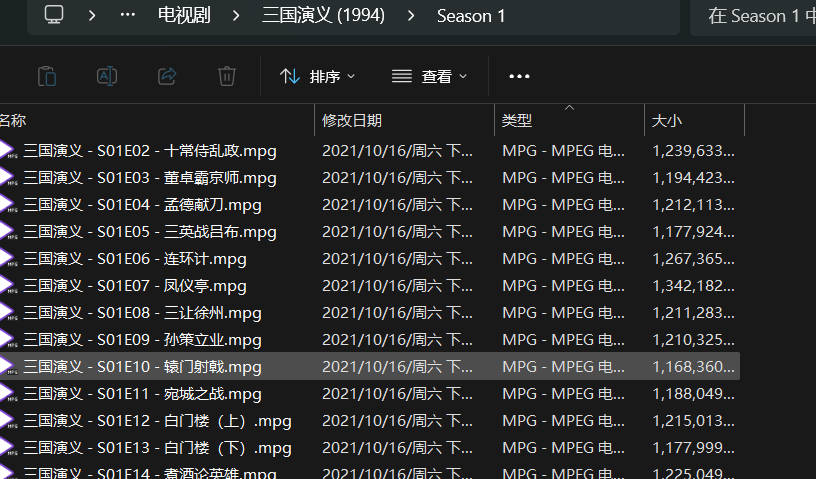Expand the chevron after 电视剧
This screenshot has width=816, height=479.
point(236,16)
